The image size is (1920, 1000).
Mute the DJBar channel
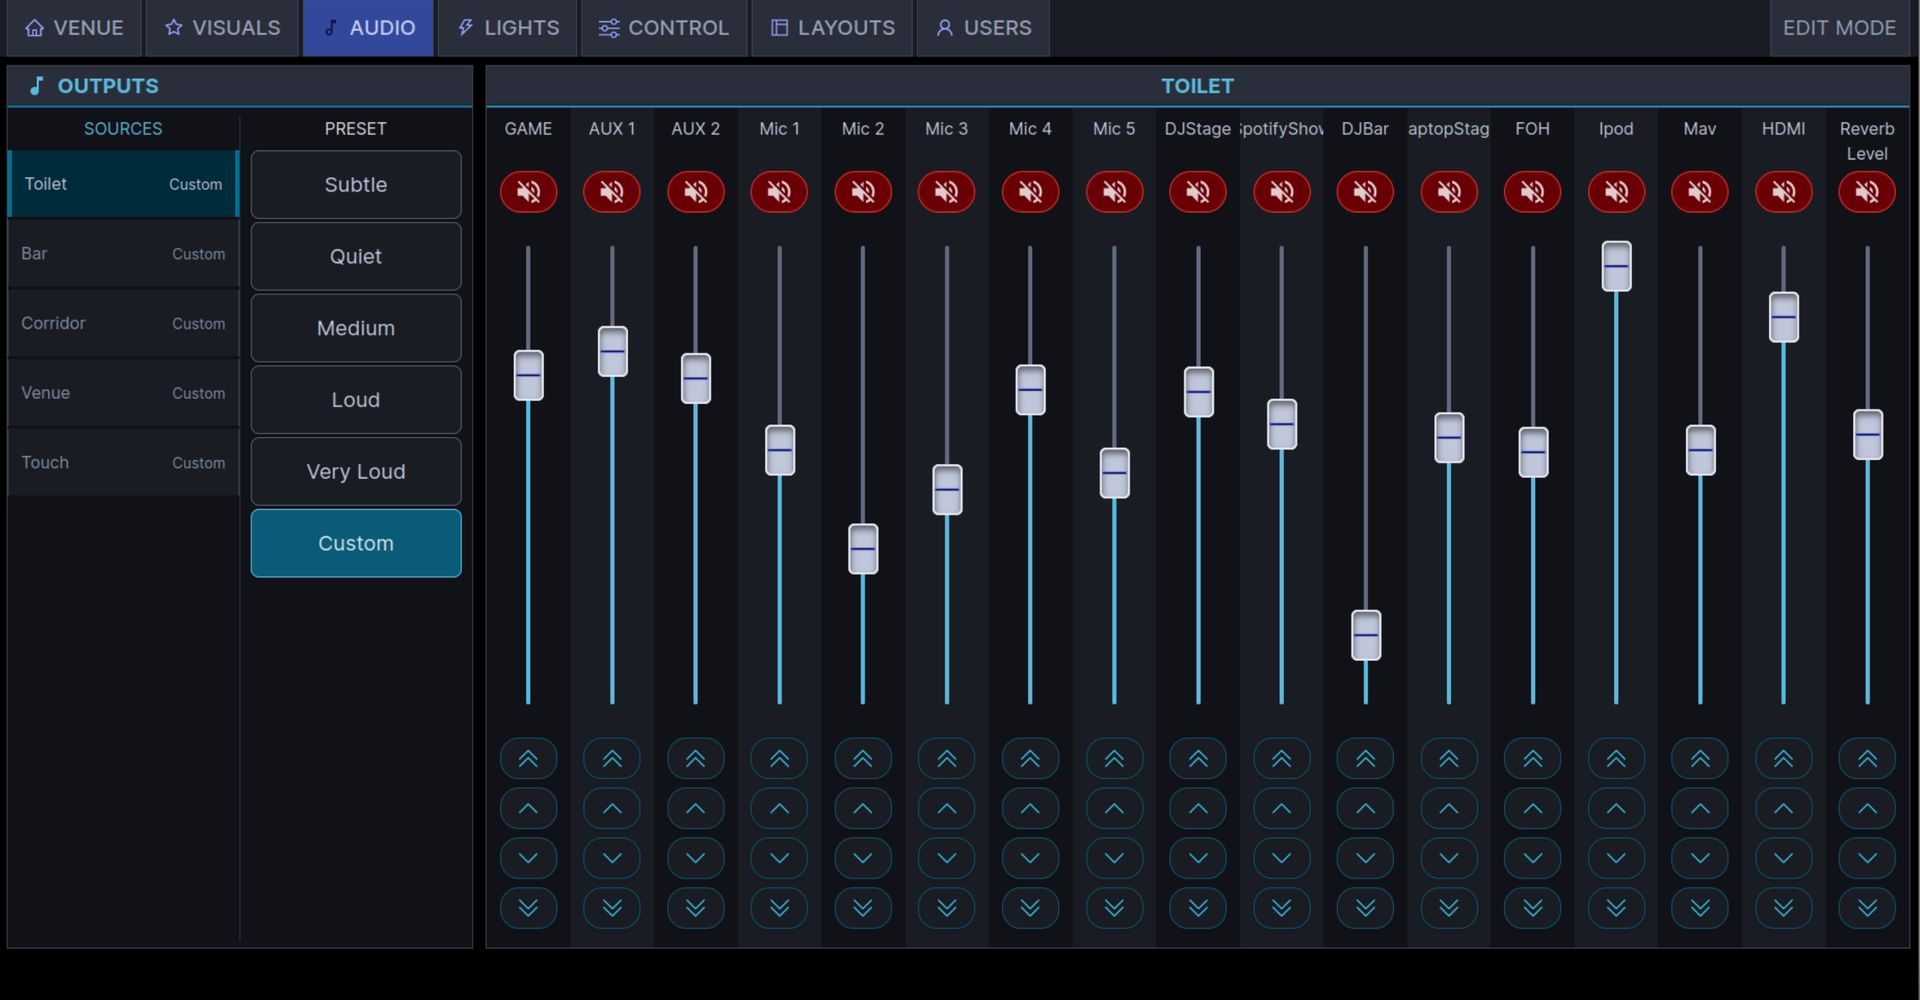(x=1365, y=191)
